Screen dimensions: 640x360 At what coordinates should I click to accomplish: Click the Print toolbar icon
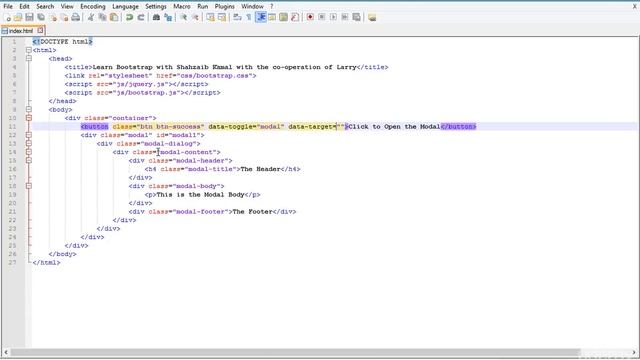pyautogui.click(x=76, y=18)
